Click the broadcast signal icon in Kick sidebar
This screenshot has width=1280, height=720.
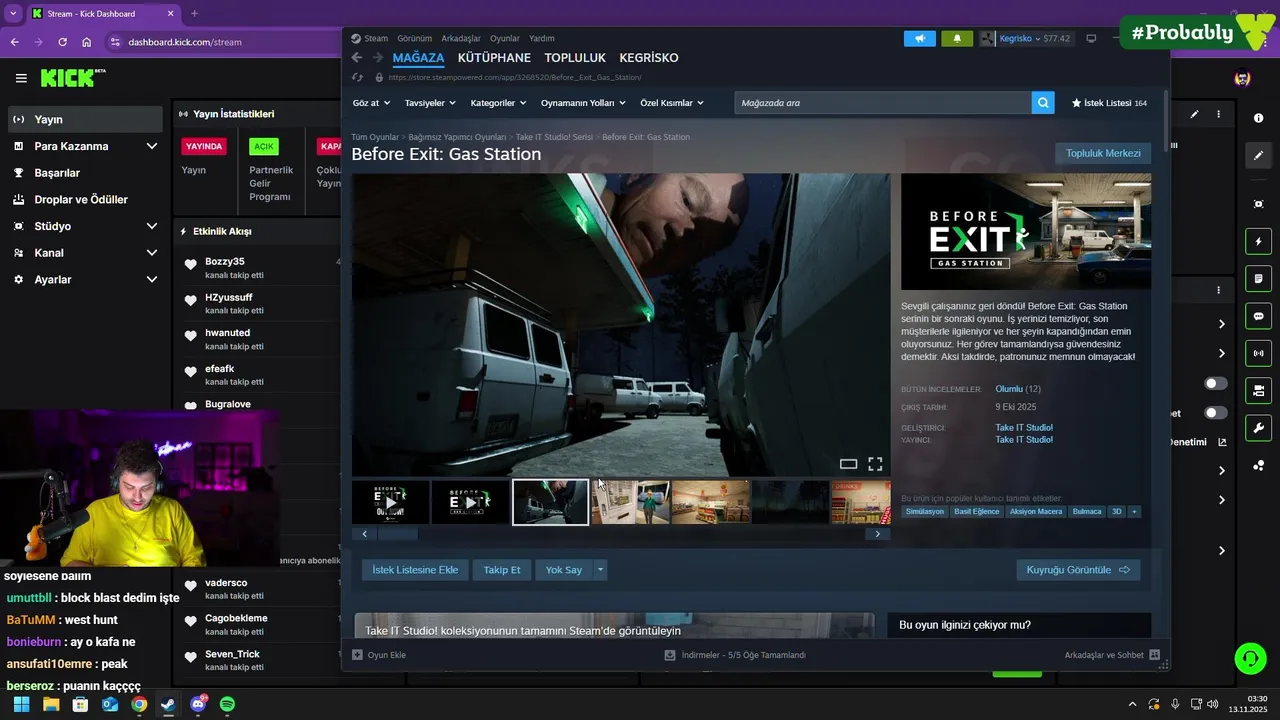(1258, 353)
